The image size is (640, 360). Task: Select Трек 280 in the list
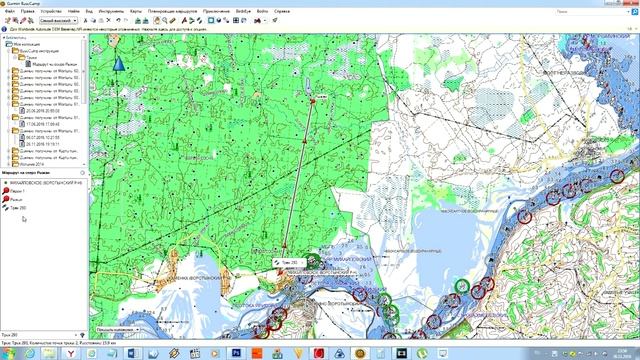tap(18, 208)
